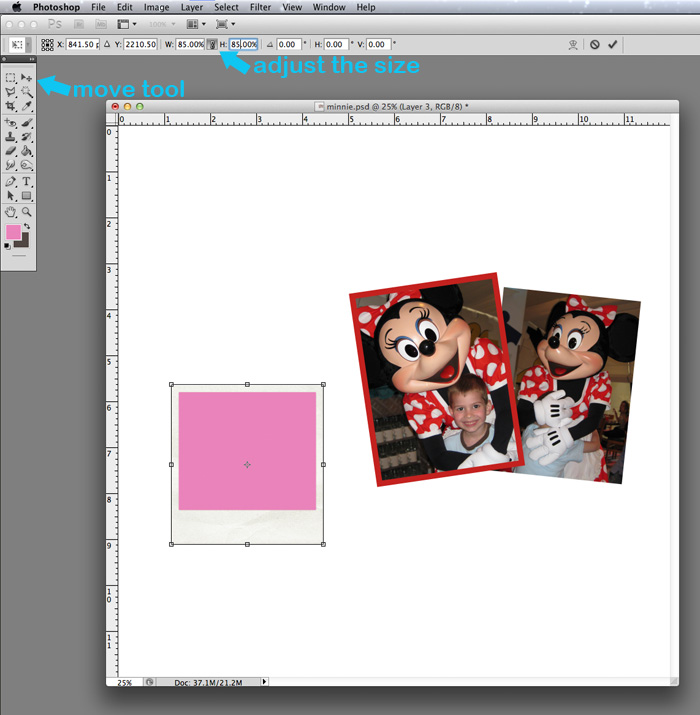Screen dimensions: 700x715
Task: Open the File menu
Action: pos(98,7)
